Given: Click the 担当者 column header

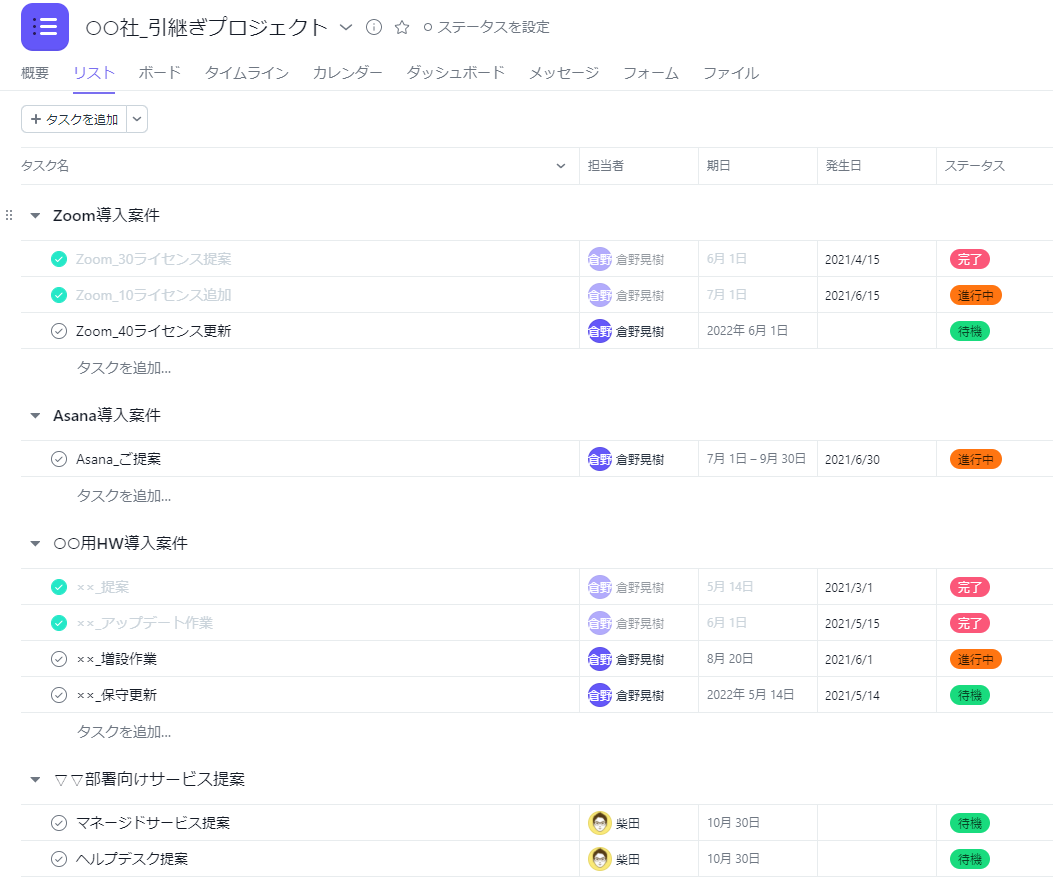Looking at the screenshot, I should click(639, 167).
